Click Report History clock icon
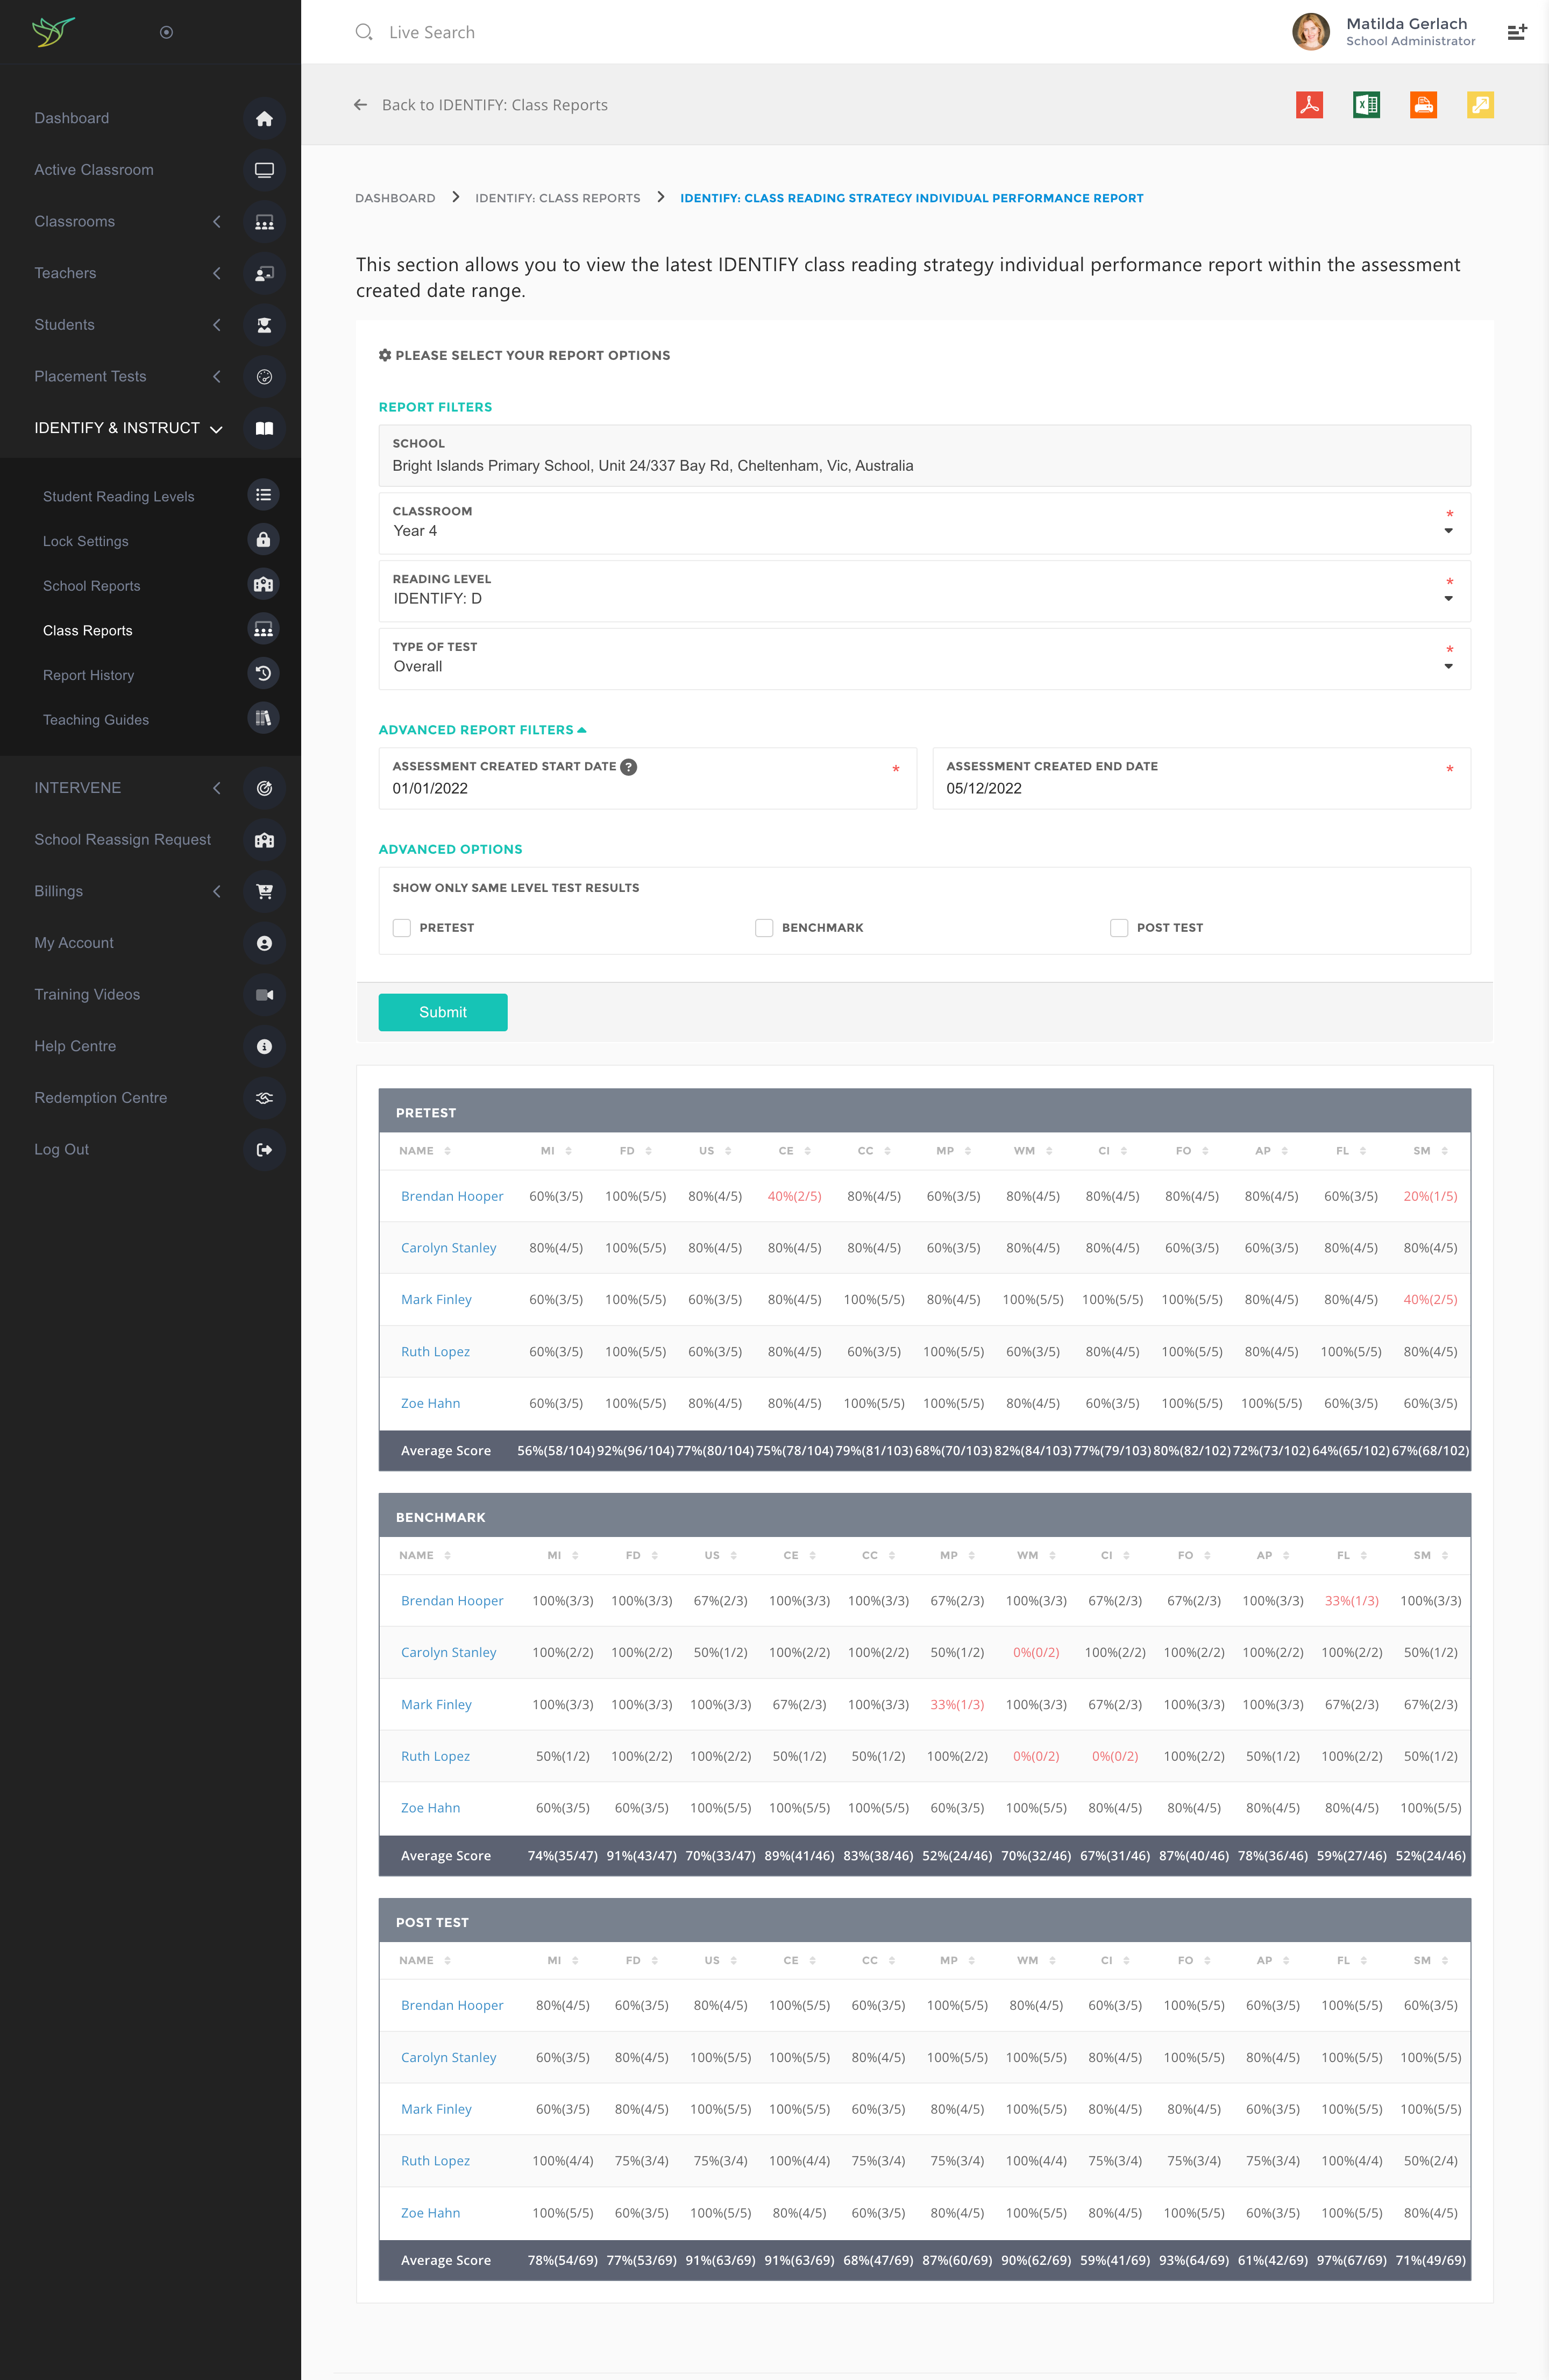Image resolution: width=1549 pixels, height=2380 pixels. (263, 674)
